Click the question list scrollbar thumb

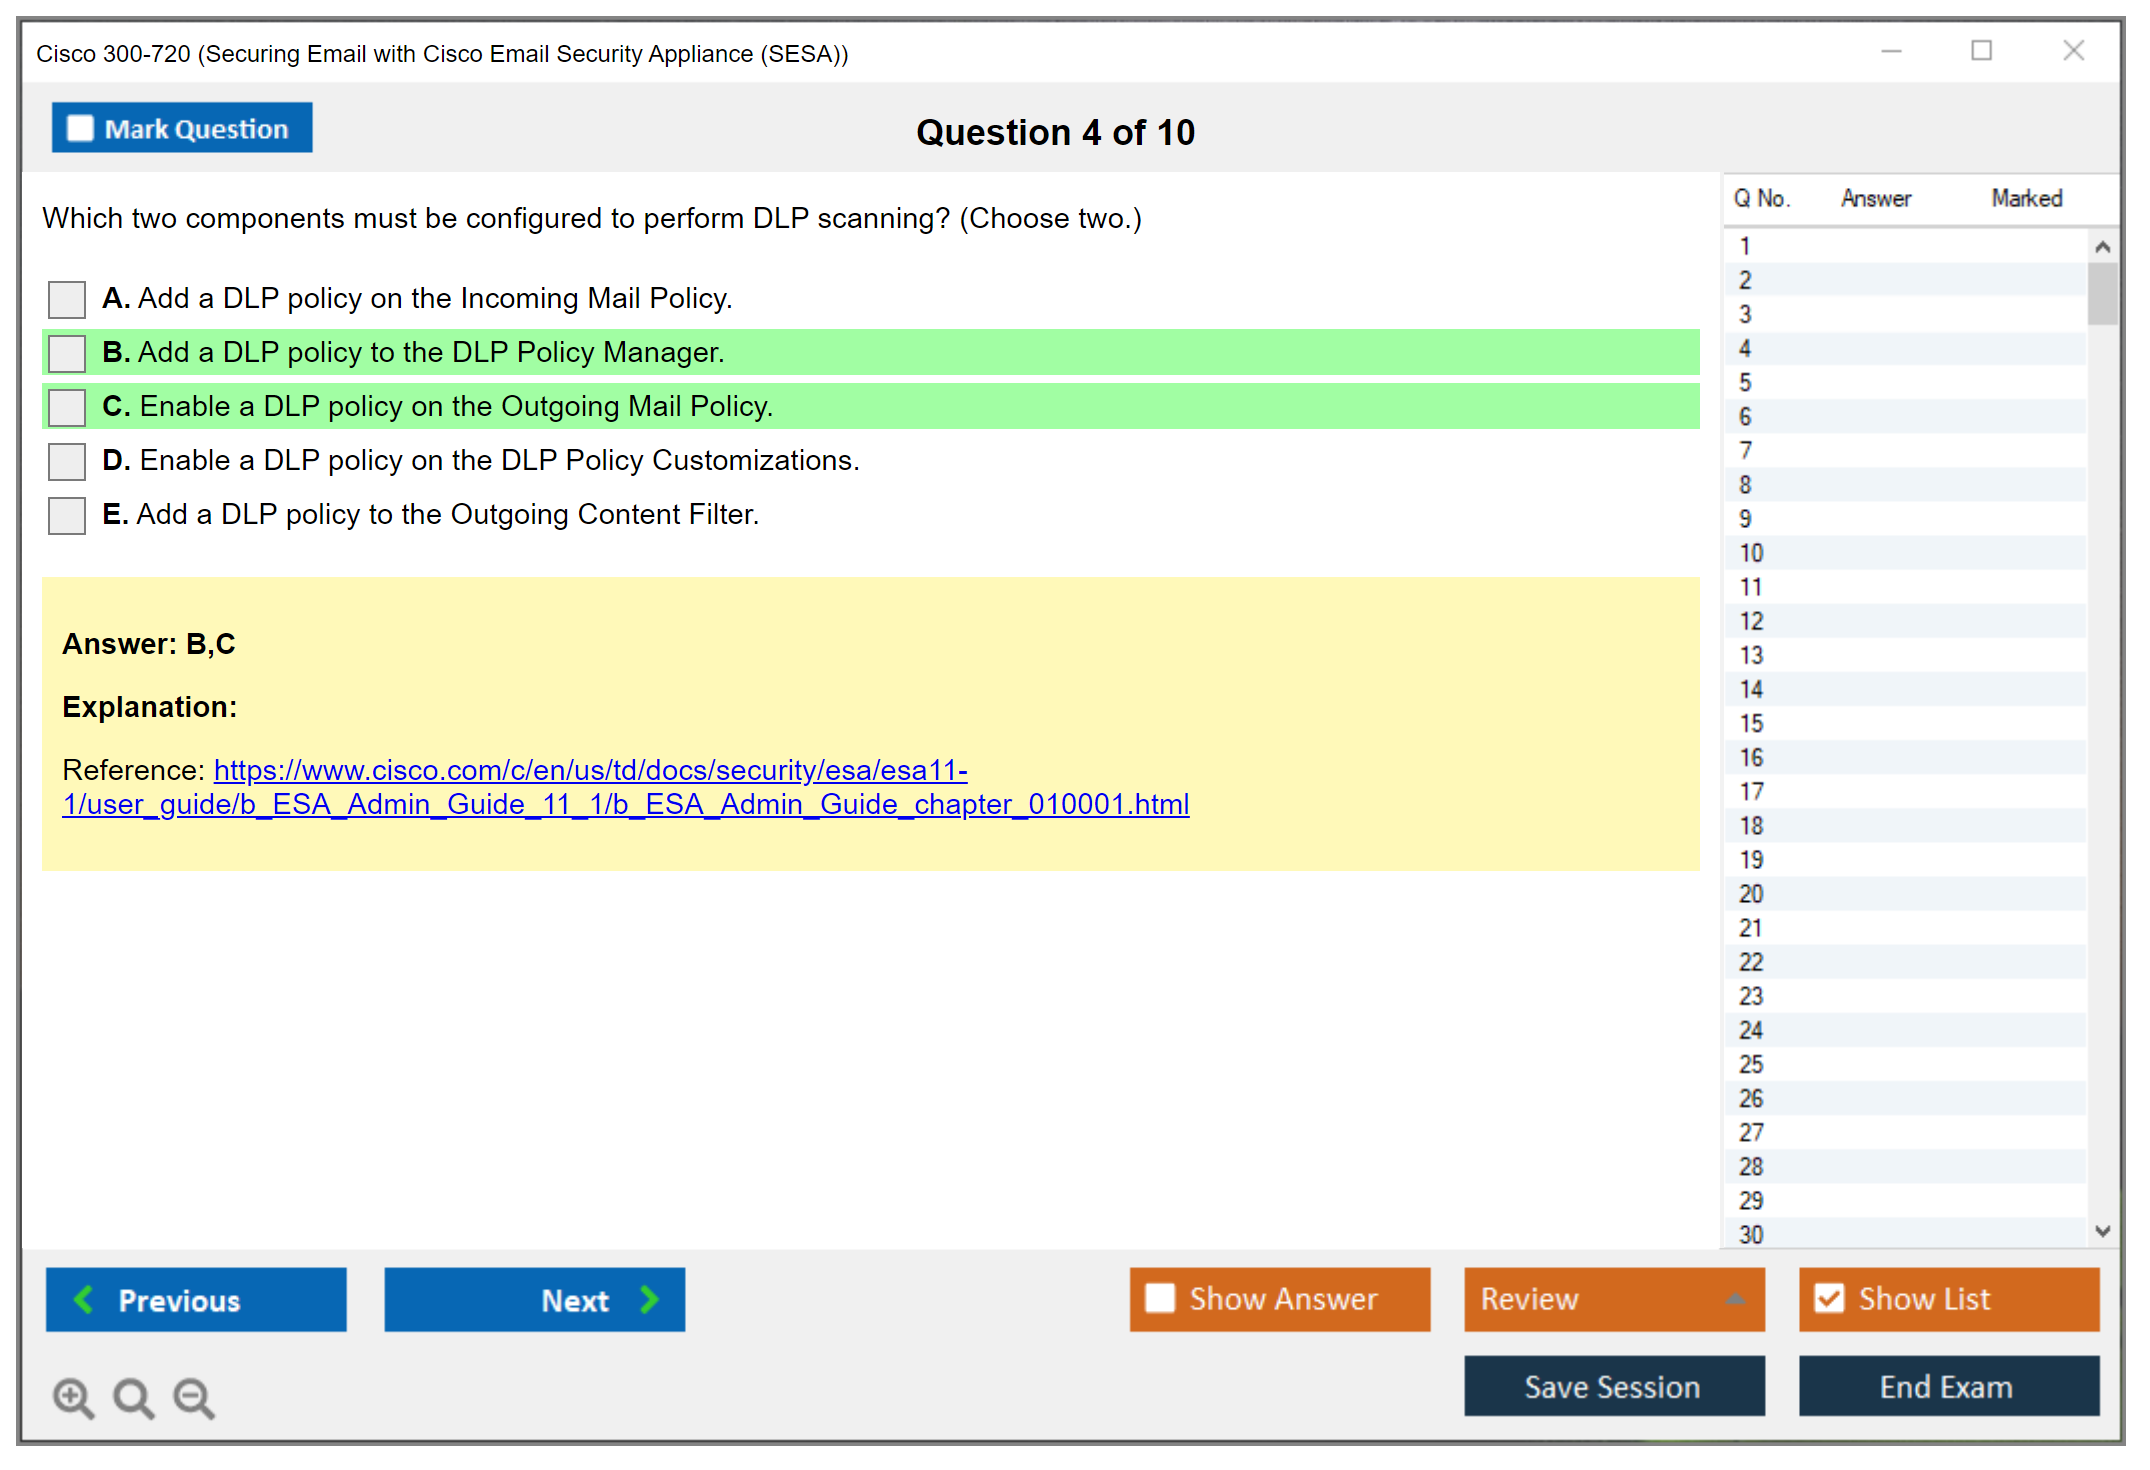2102,294
